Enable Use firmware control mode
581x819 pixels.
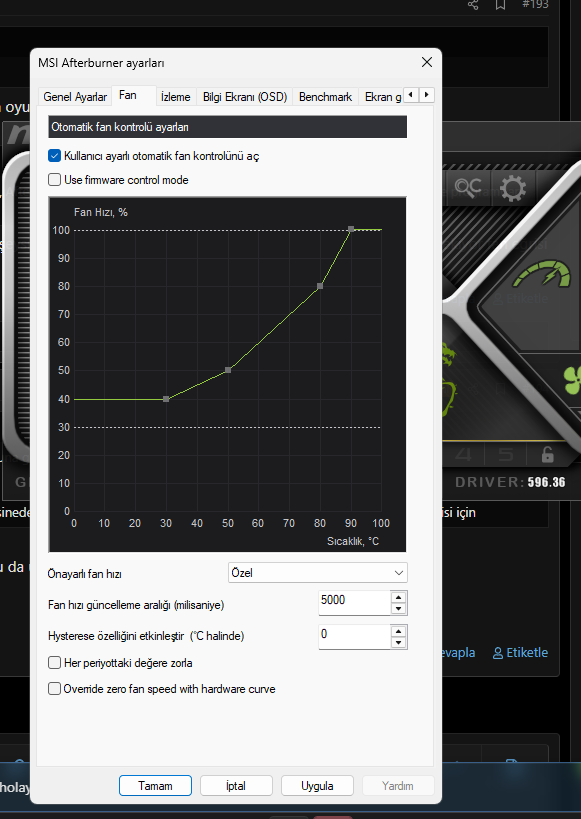(54, 180)
